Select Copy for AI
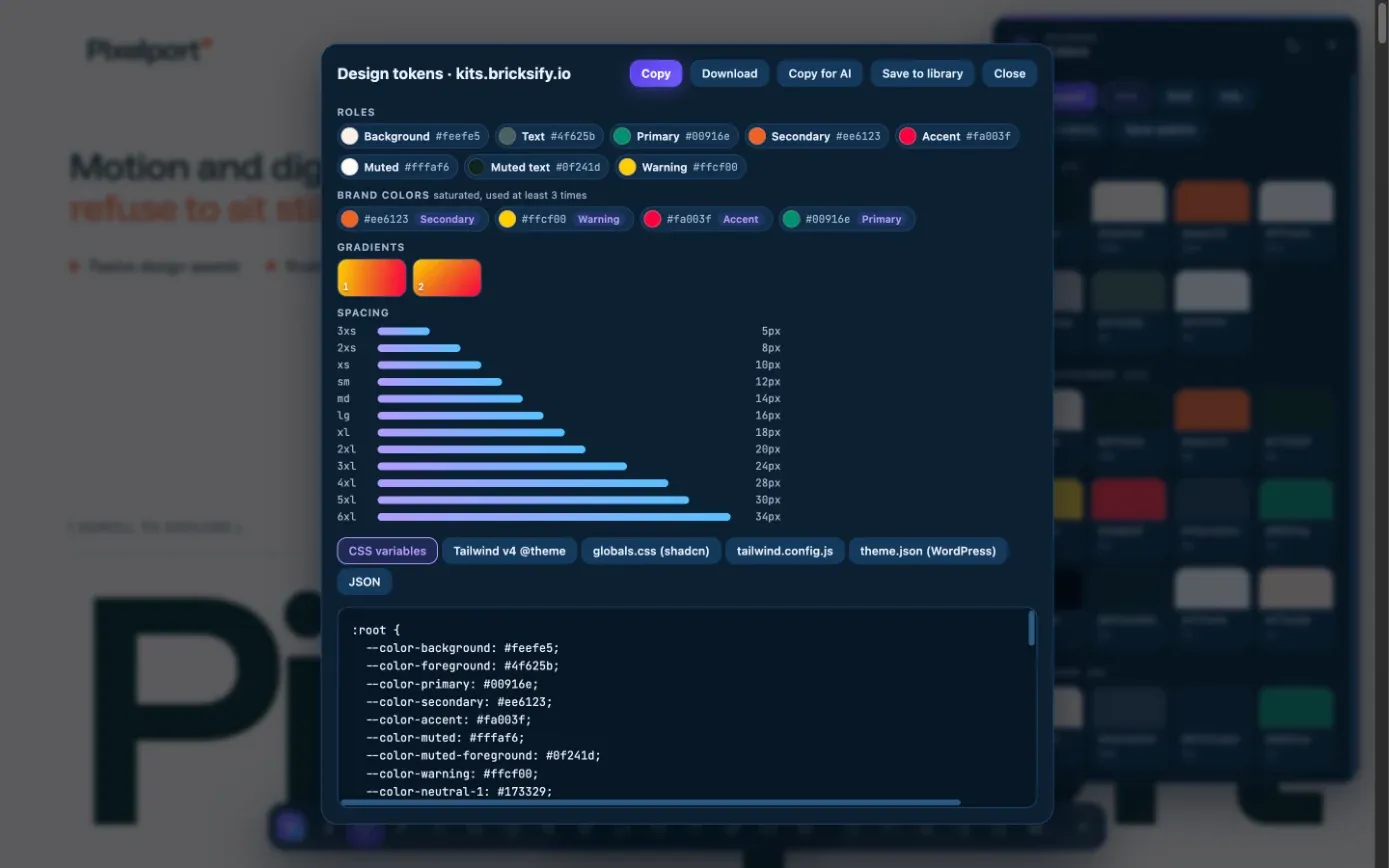 (x=819, y=73)
